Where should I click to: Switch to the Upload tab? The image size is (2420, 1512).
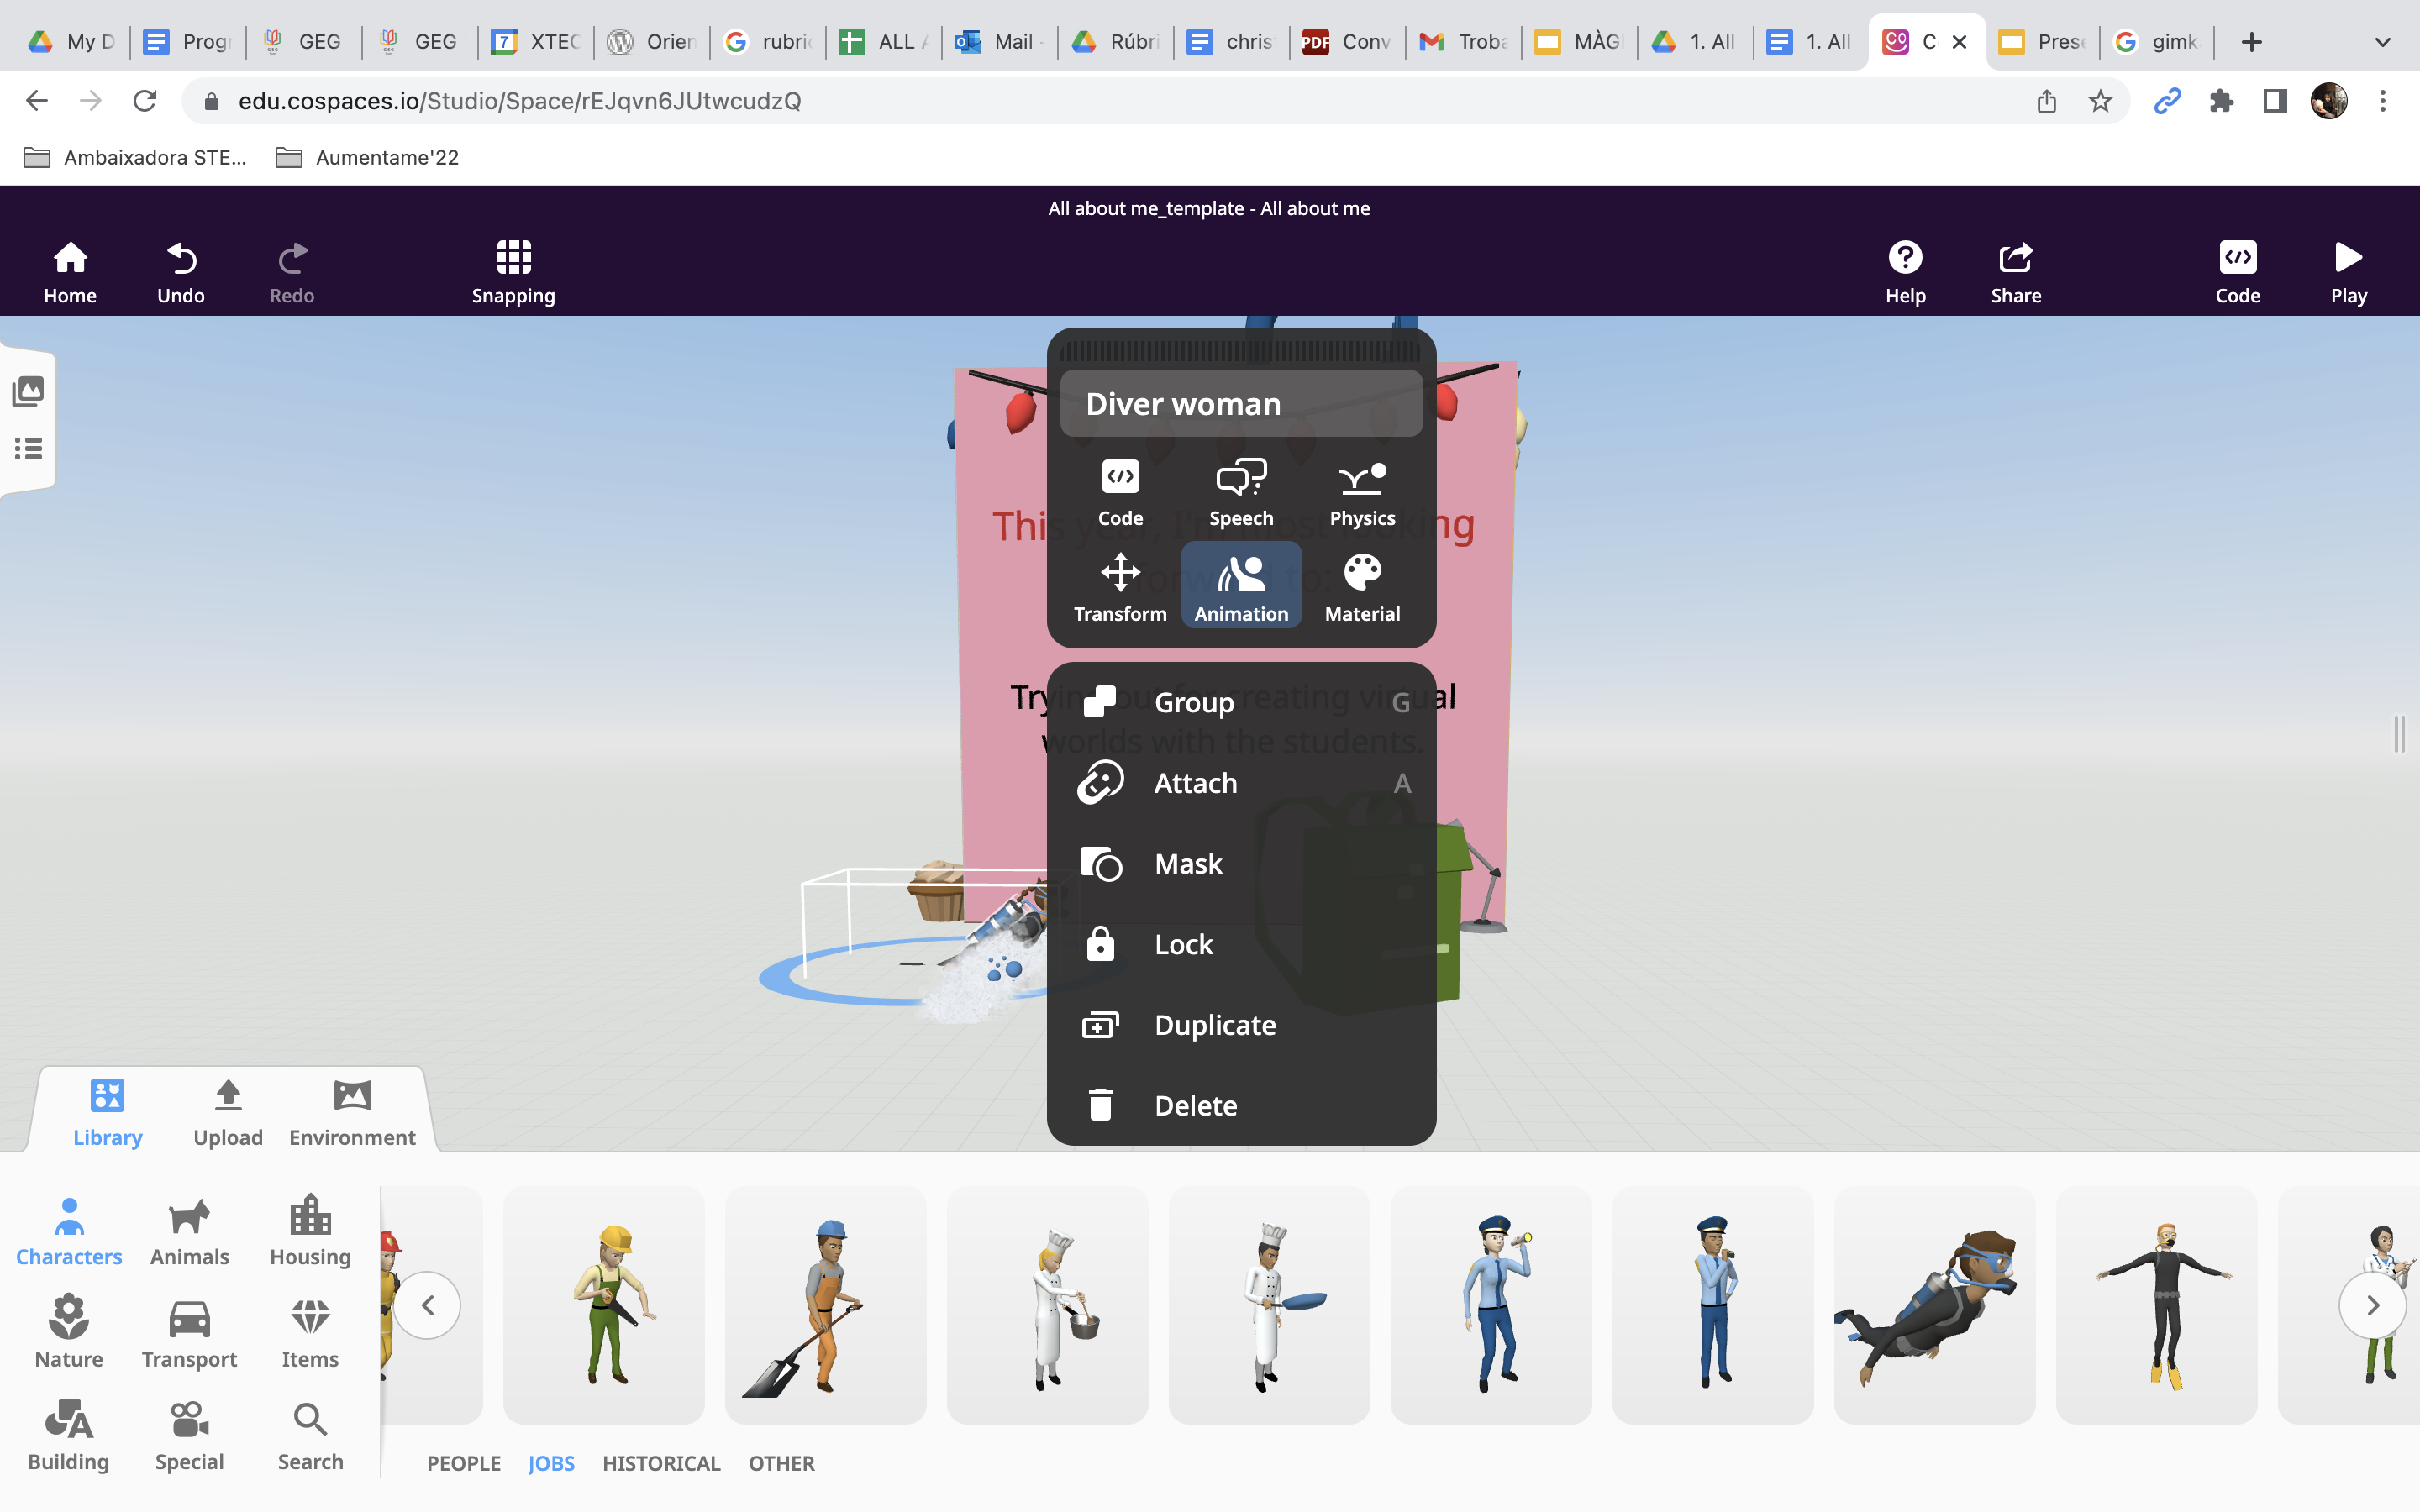point(228,1113)
